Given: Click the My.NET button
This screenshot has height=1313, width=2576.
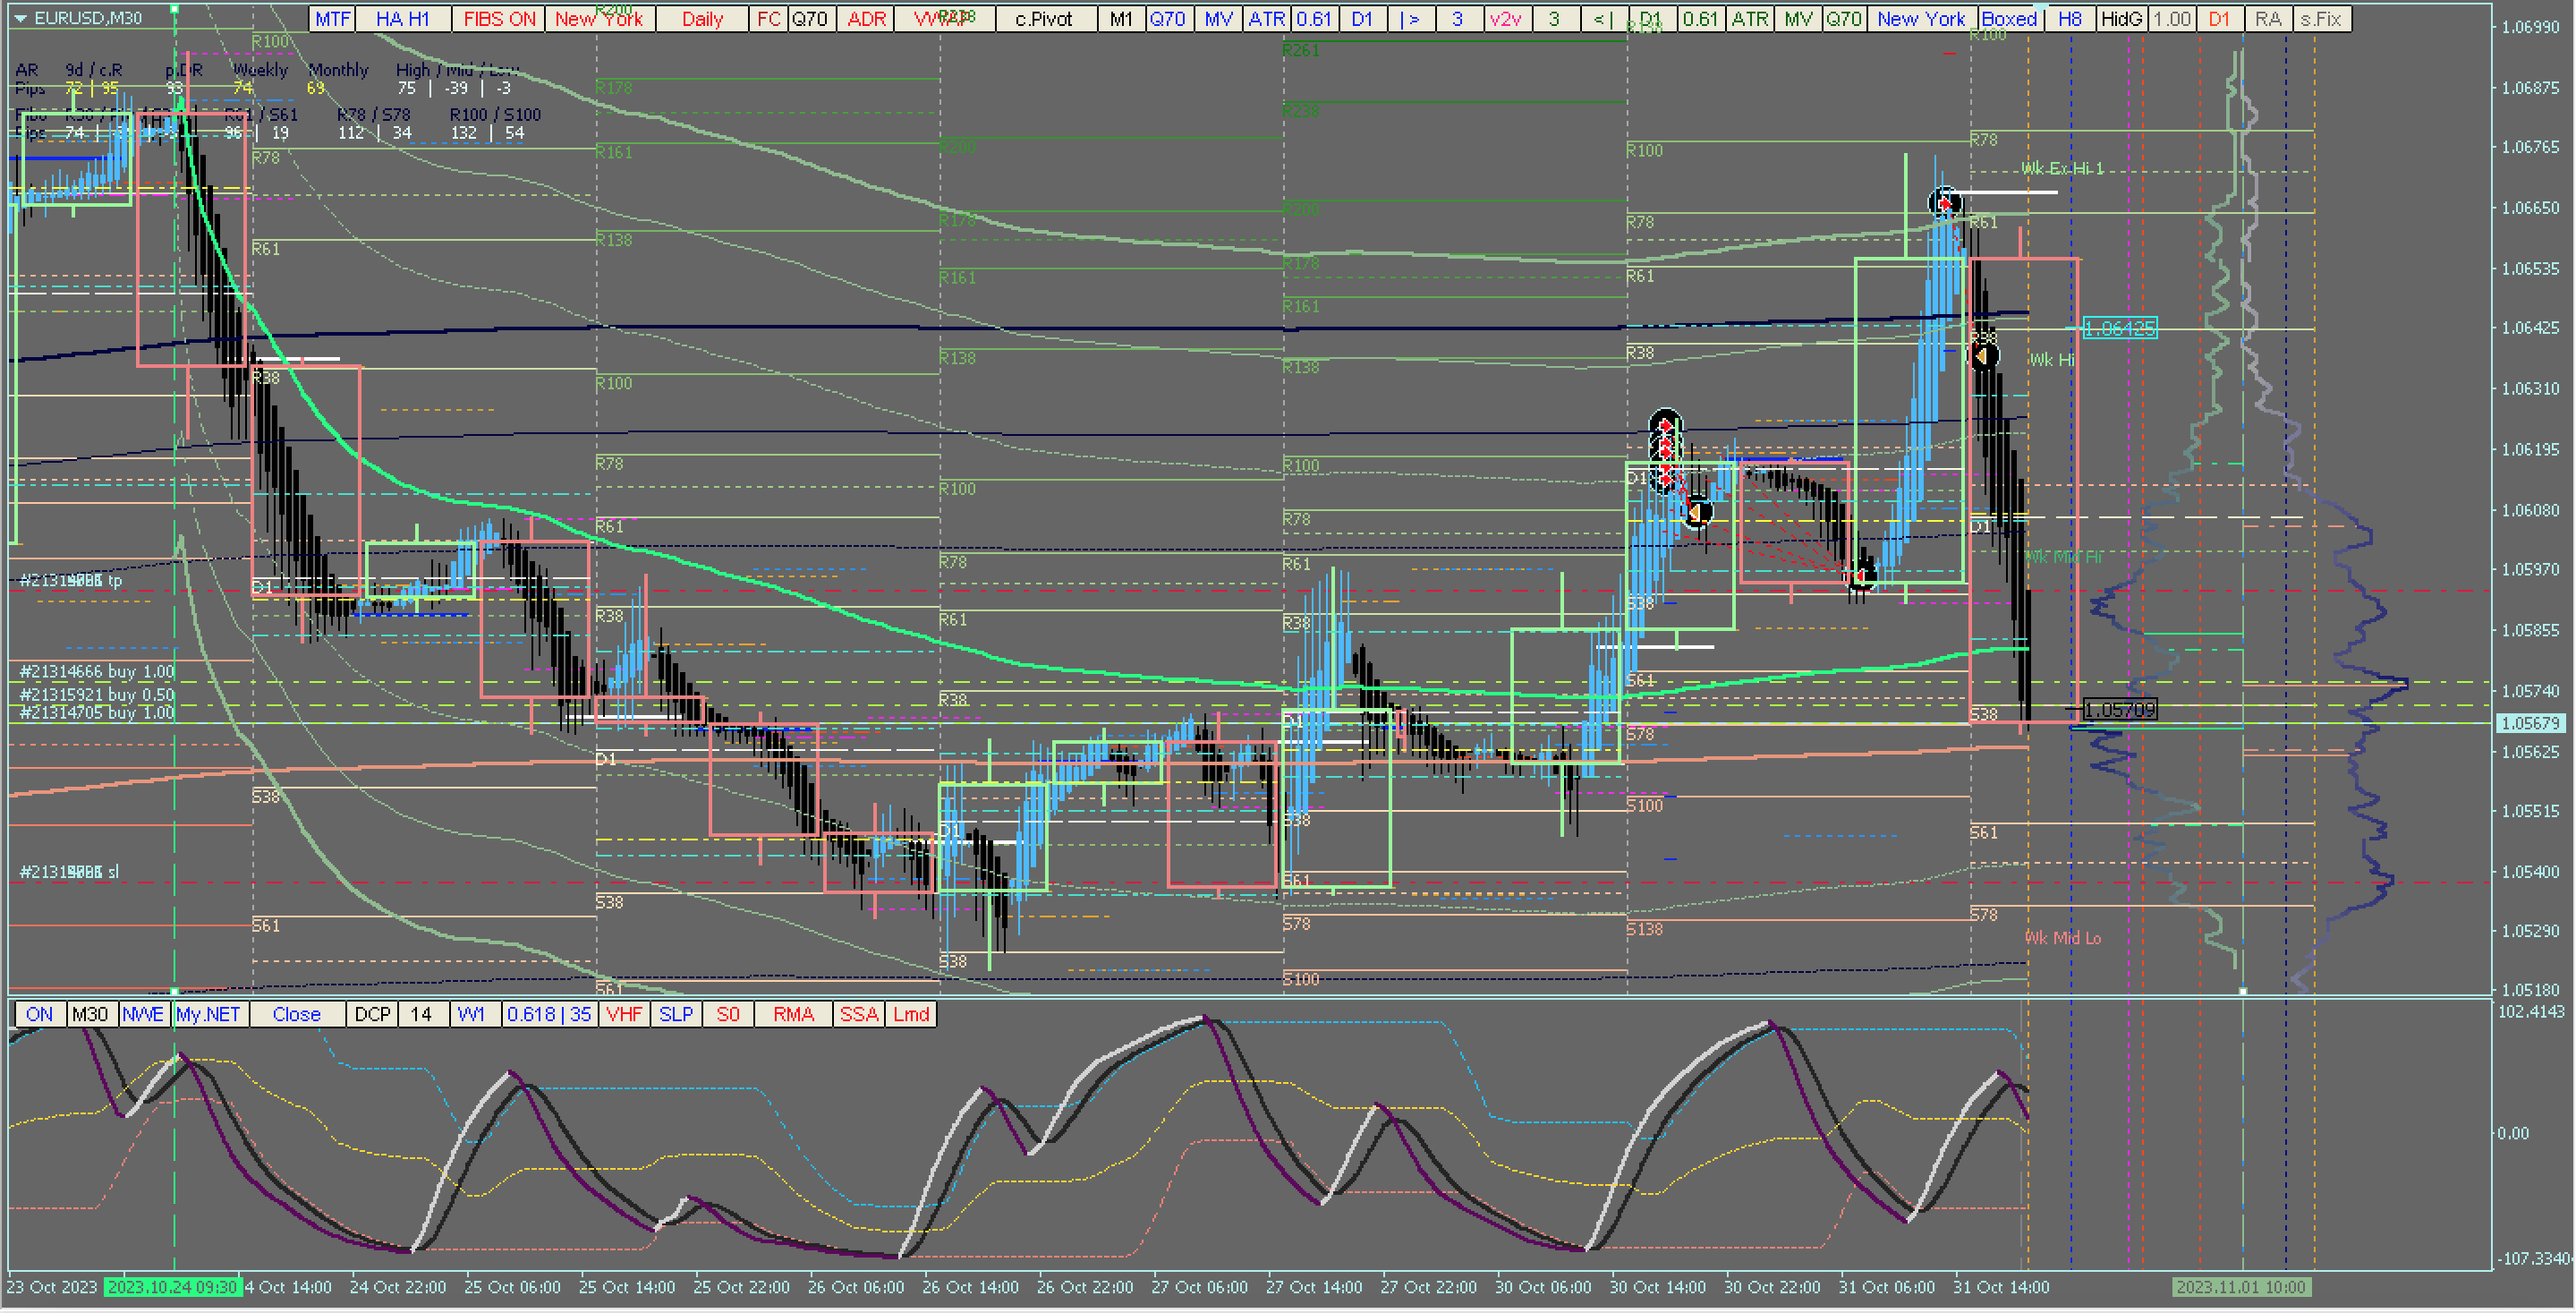Looking at the screenshot, I should coord(208,1014).
